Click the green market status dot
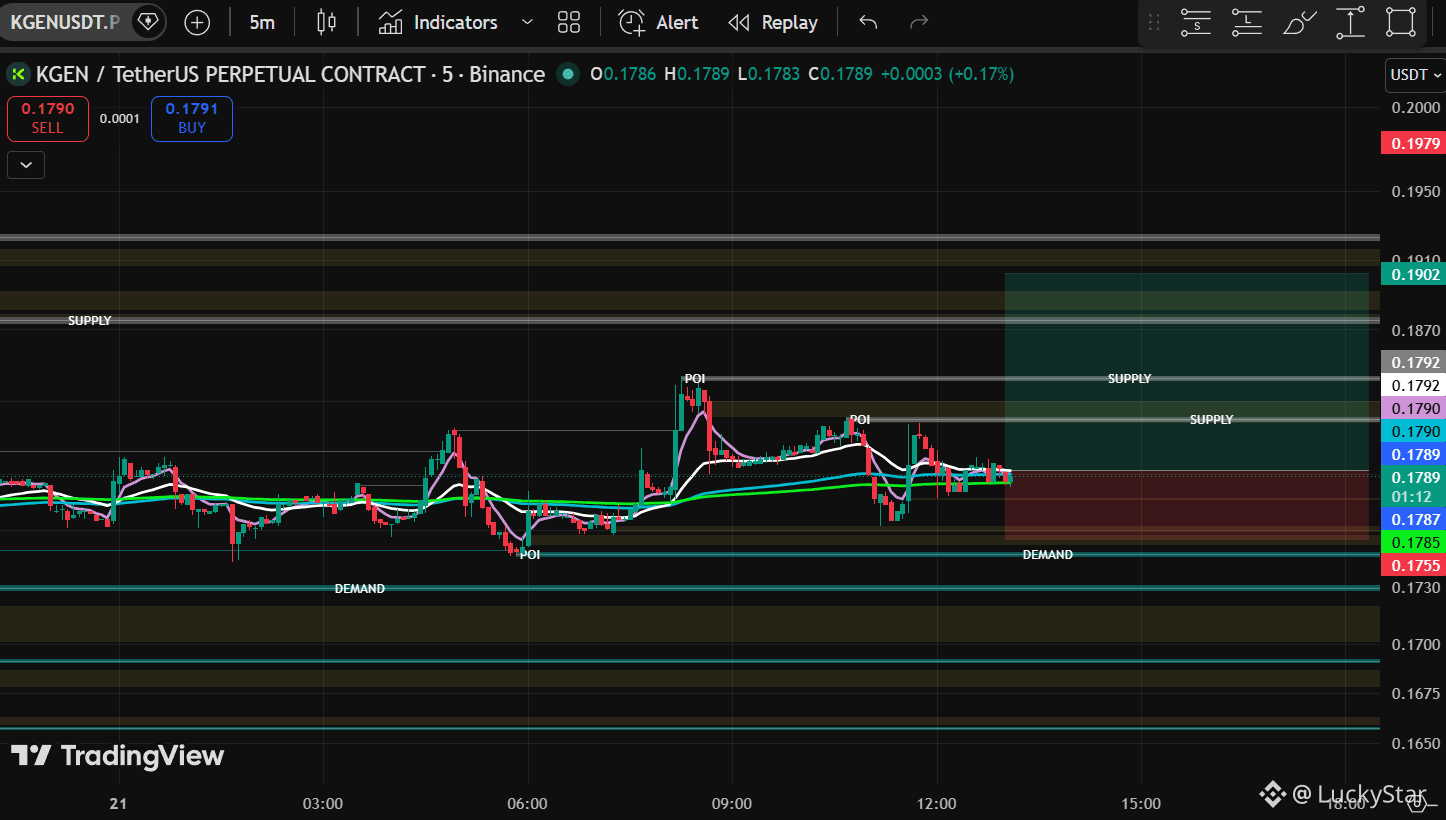 [x=568, y=74]
